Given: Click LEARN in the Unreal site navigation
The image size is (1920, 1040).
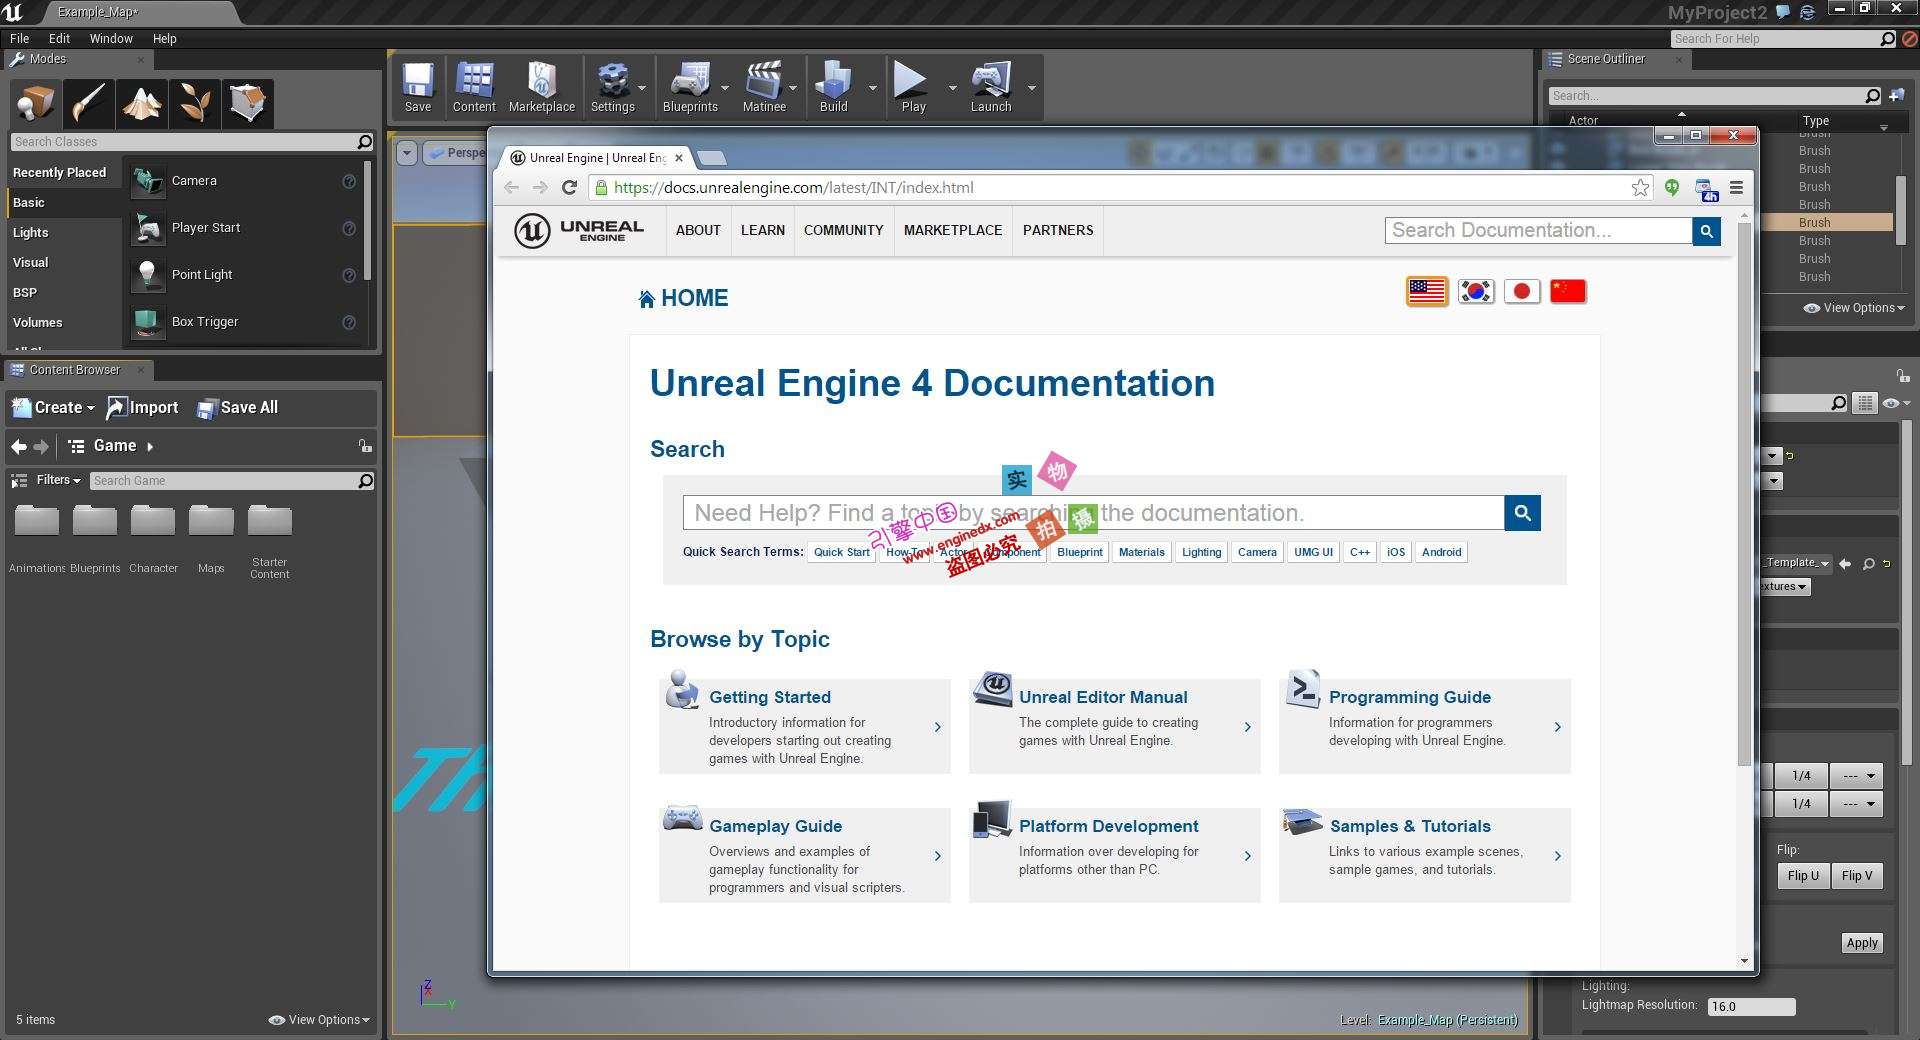Looking at the screenshot, I should pos(762,230).
